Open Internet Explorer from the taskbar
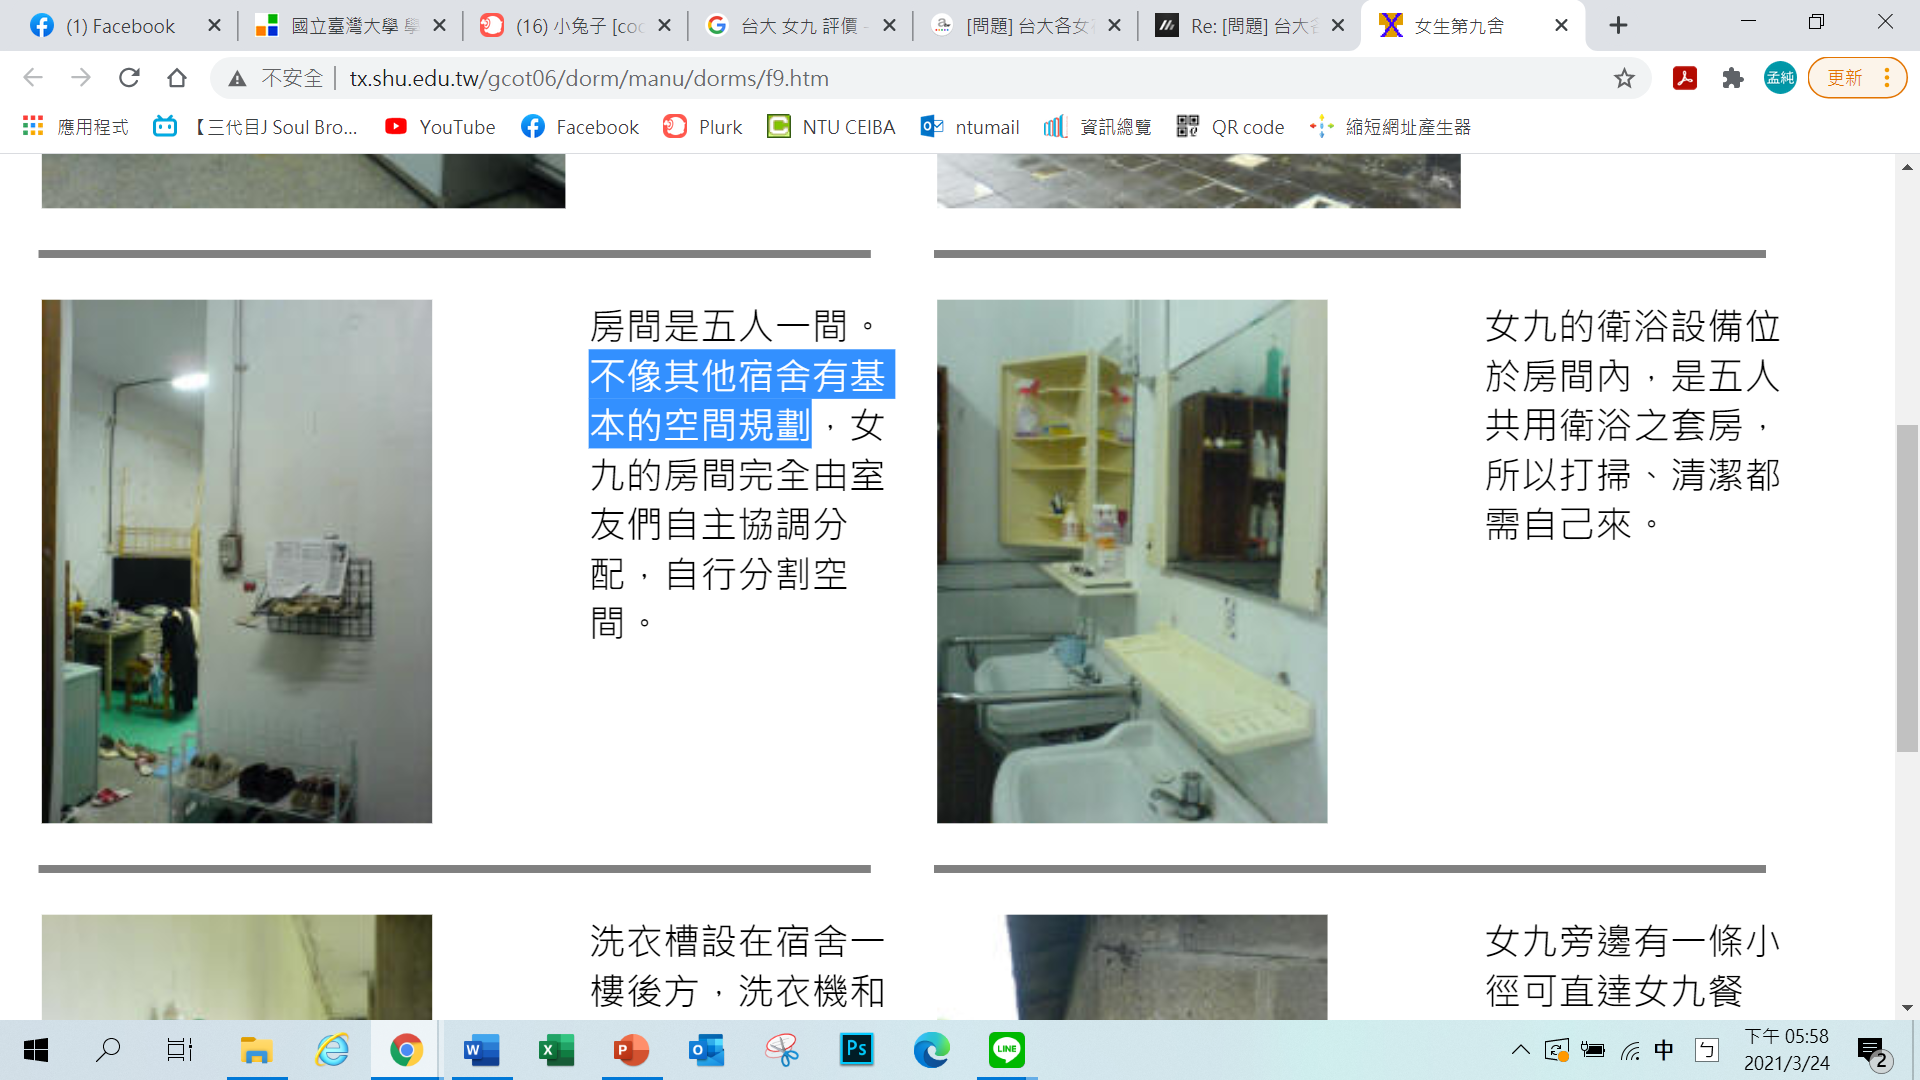This screenshot has width=1920, height=1080. tap(332, 1050)
